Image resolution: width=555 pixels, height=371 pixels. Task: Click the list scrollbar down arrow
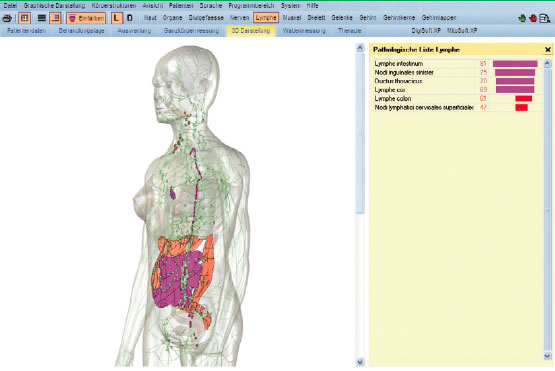(x=547, y=356)
